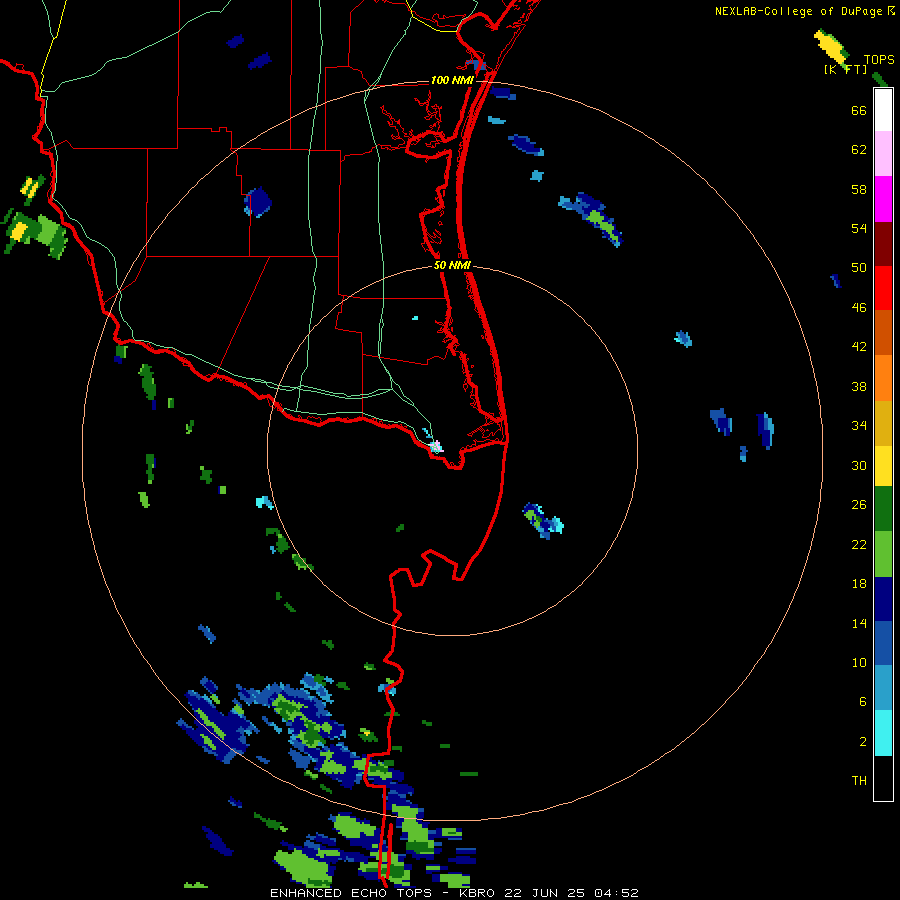Click the dark orange legend swatch
The height and width of the screenshot is (900, 900).
pos(883,332)
